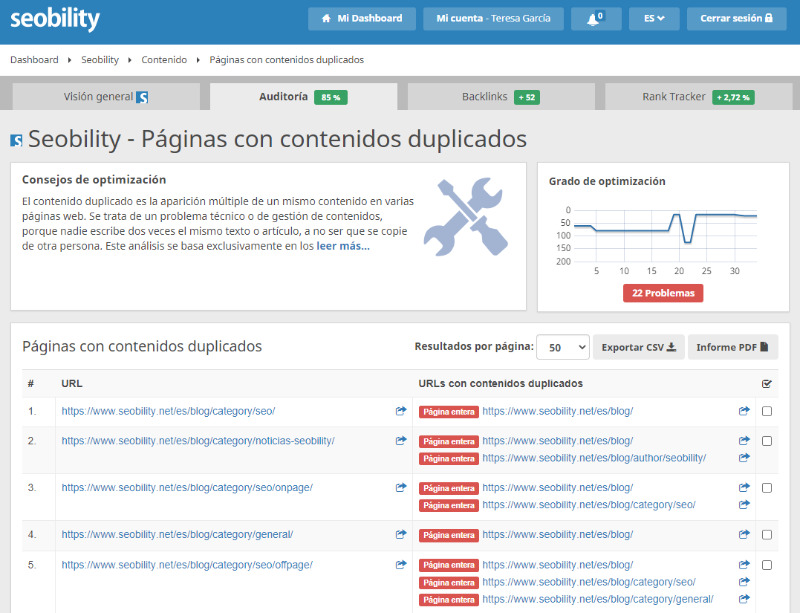Click the + 2,72 % Rank Tracker badge

[x=733, y=97]
